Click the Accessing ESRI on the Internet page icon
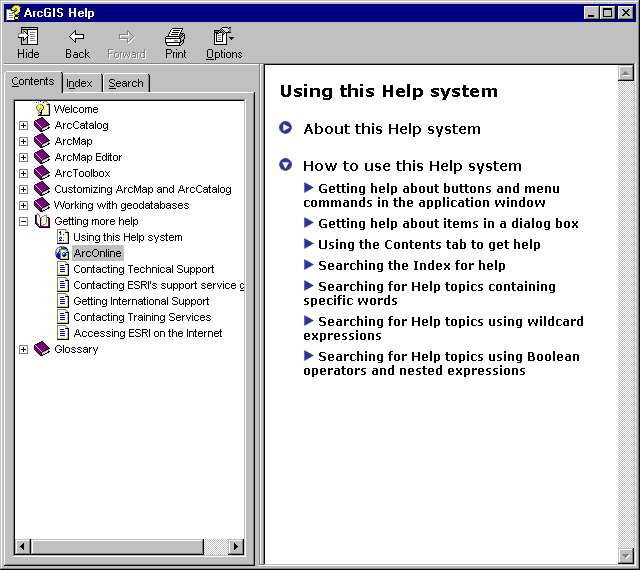 (63, 333)
